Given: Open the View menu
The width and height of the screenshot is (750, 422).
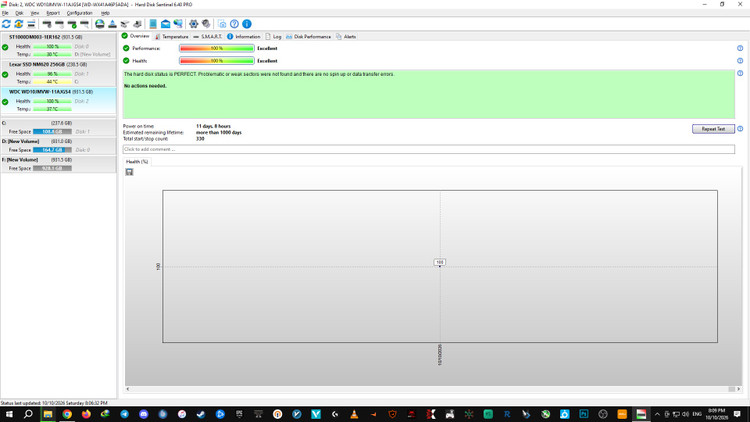Looking at the screenshot, I should [35, 13].
